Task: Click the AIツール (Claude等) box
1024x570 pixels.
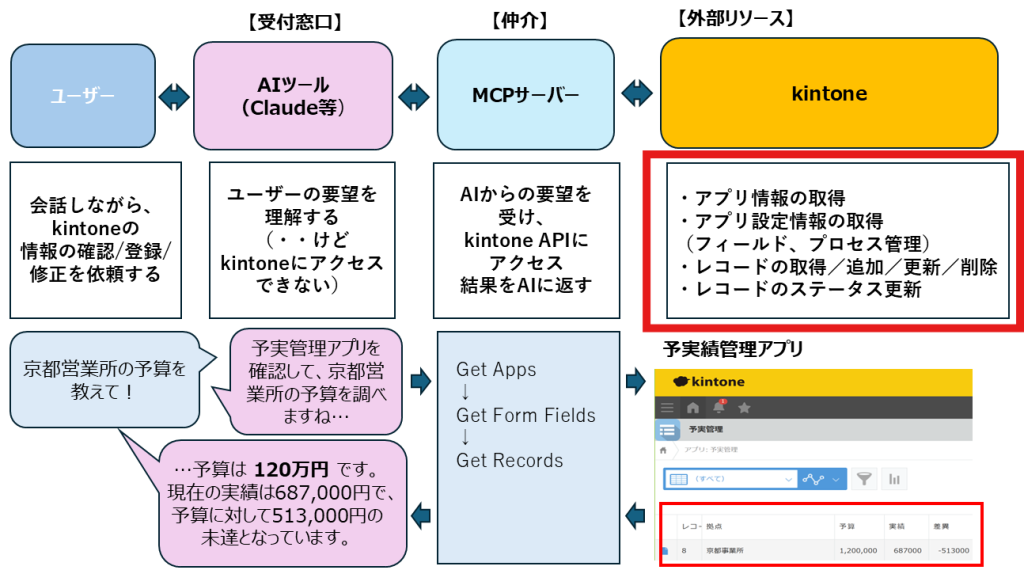Action: [293, 96]
